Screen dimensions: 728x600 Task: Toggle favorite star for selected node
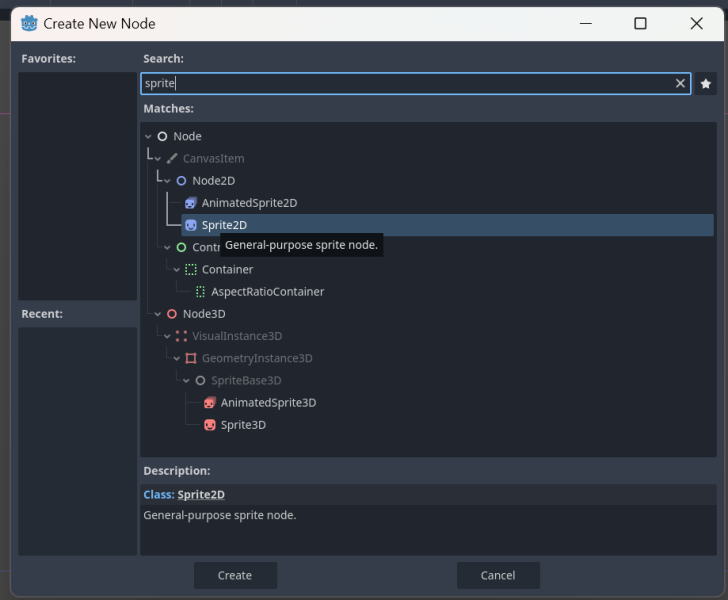pyautogui.click(x=706, y=84)
